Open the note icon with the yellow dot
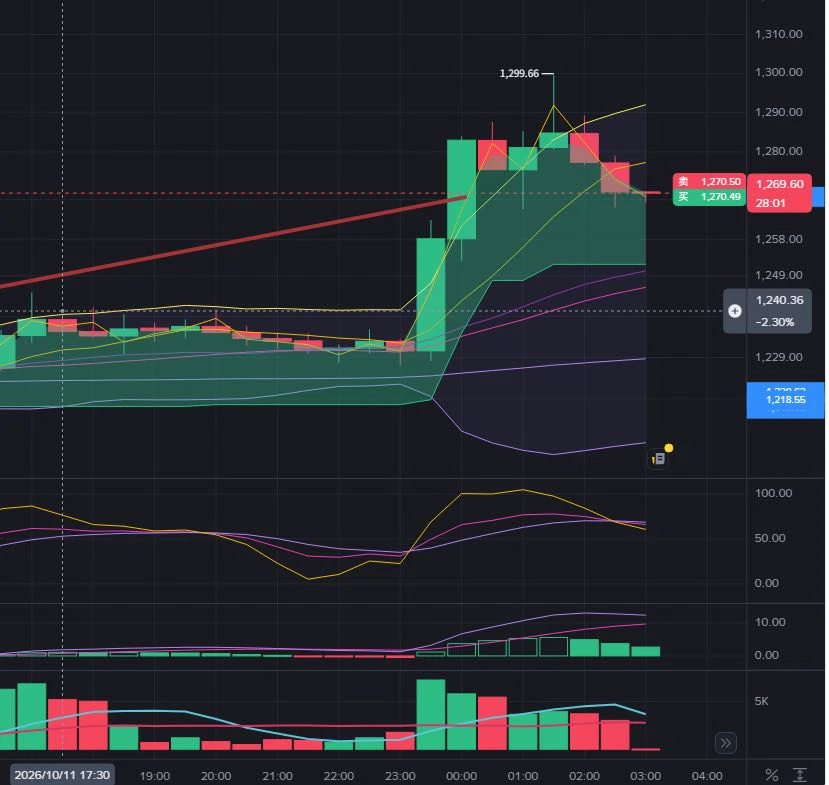The height and width of the screenshot is (785, 829). (x=659, y=458)
